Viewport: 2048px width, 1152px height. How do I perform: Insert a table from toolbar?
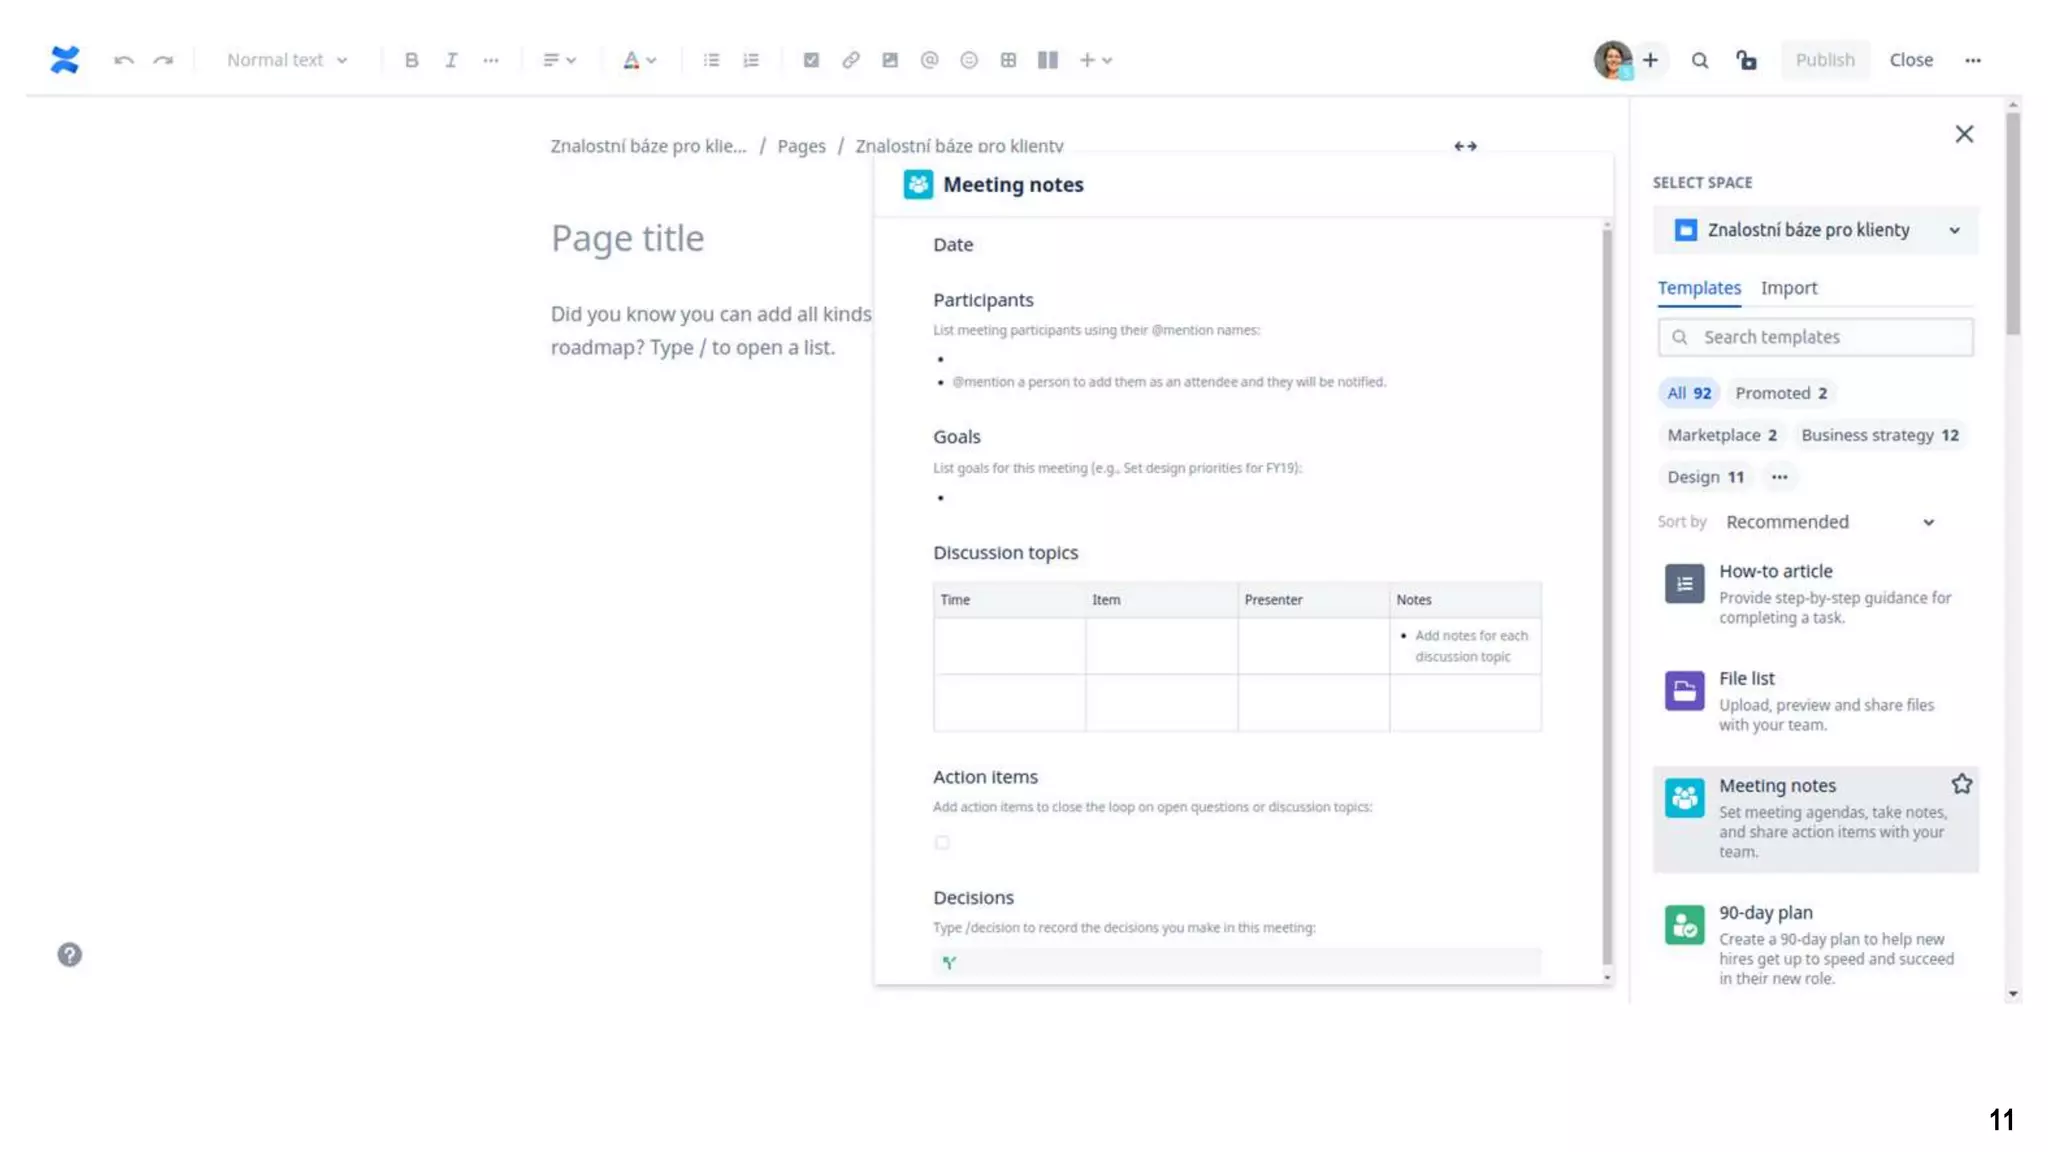pyautogui.click(x=1008, y=60)
